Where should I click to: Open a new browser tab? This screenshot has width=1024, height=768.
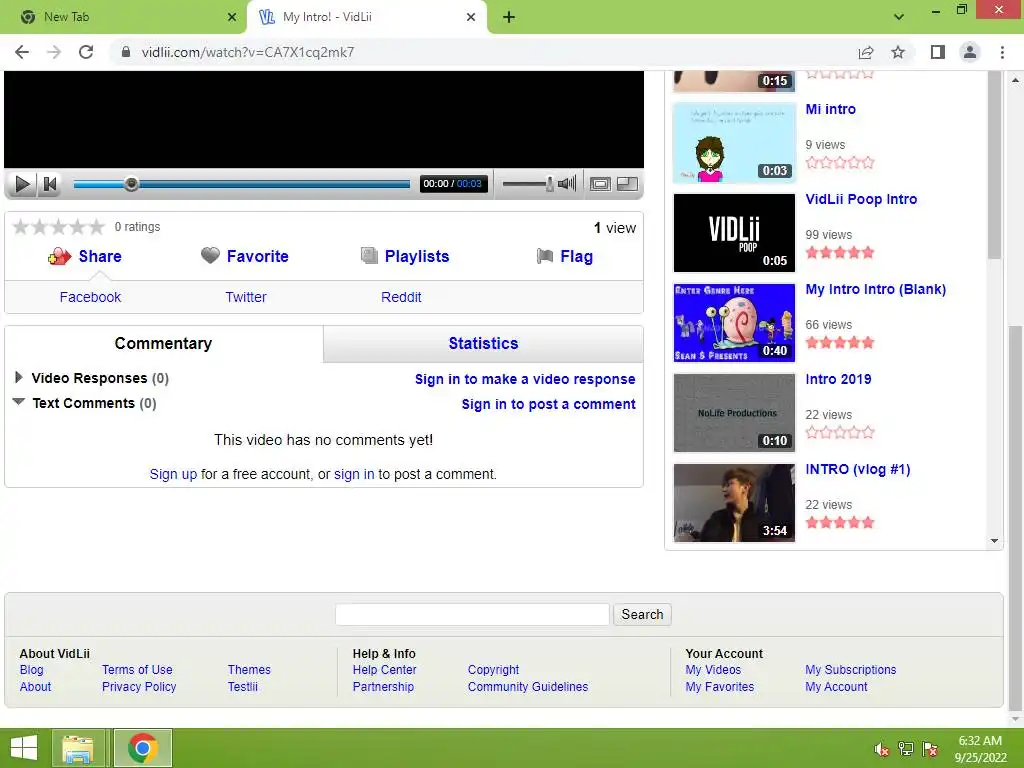tap(509, 17)
